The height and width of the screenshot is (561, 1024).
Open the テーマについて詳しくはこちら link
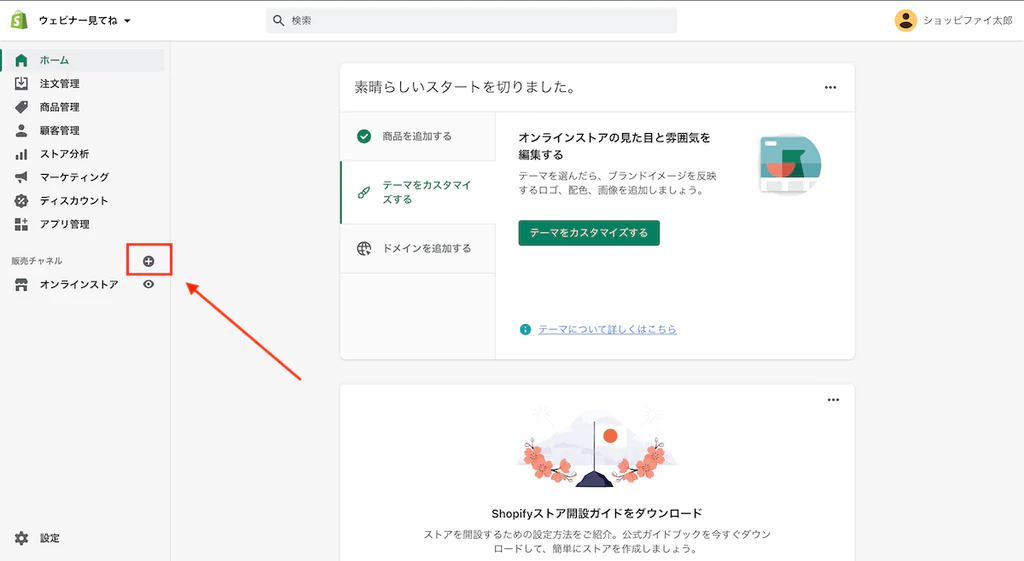(x=607, y=330)
